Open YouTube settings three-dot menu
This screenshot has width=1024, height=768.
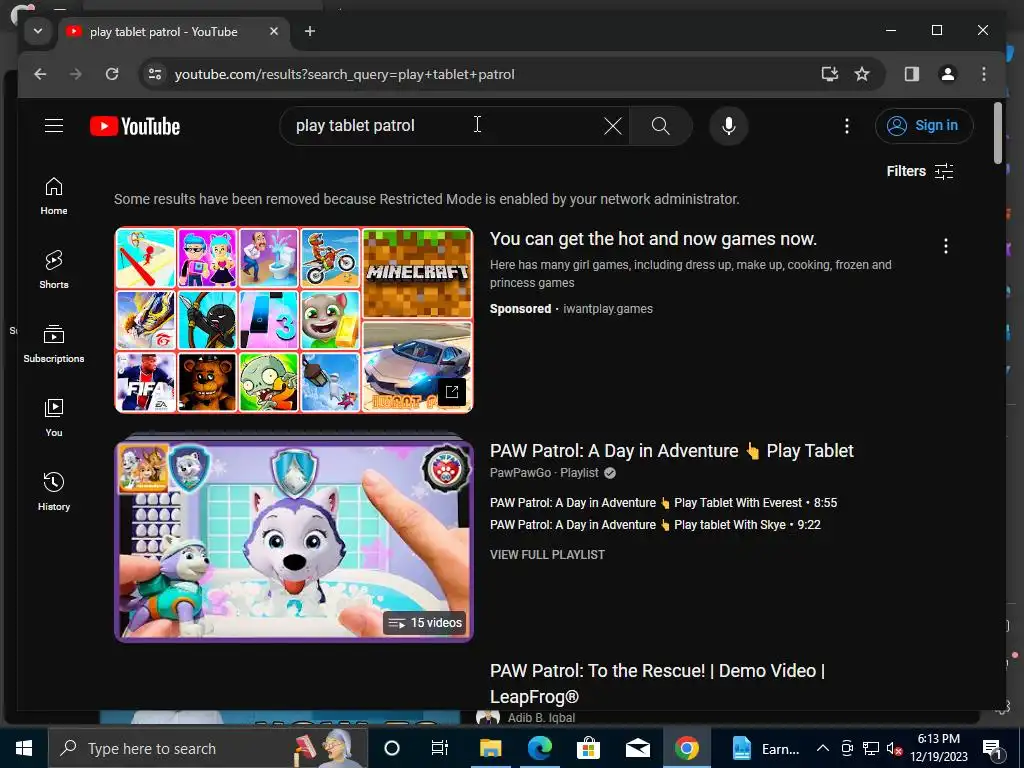(x=847, y=126)
